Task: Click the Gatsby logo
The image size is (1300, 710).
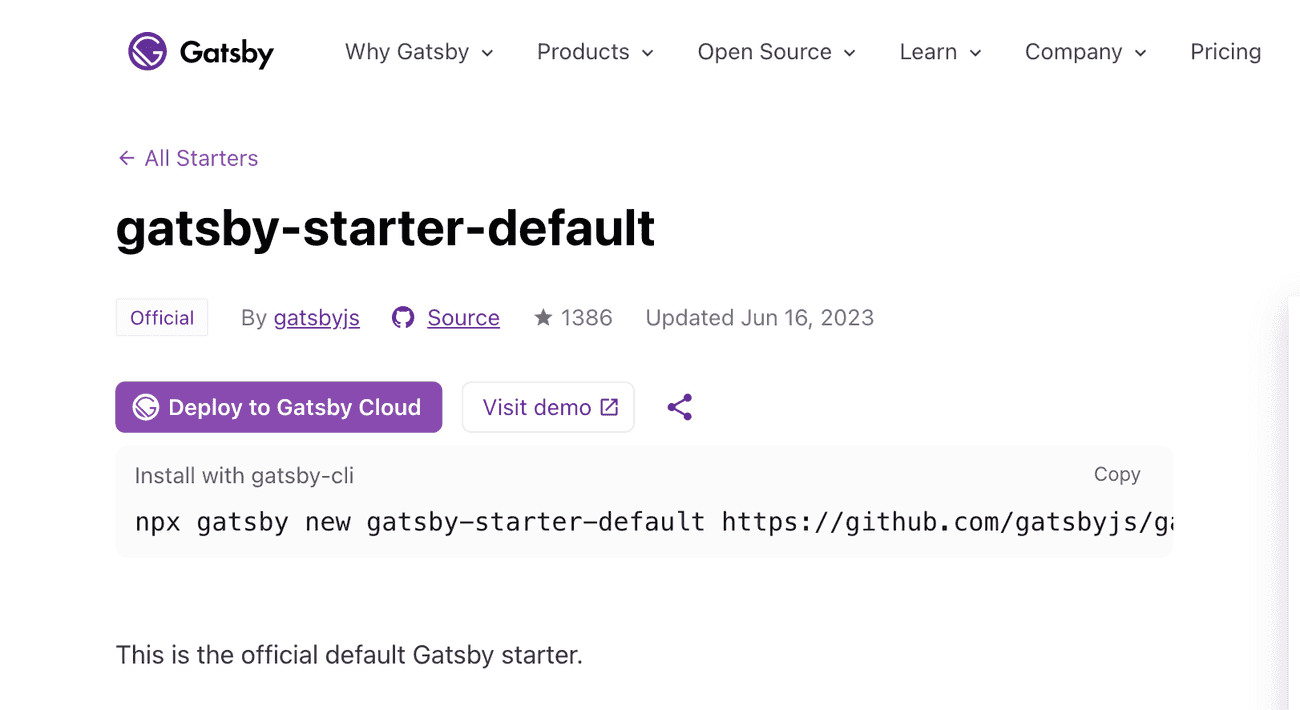Action: point(199,51)
